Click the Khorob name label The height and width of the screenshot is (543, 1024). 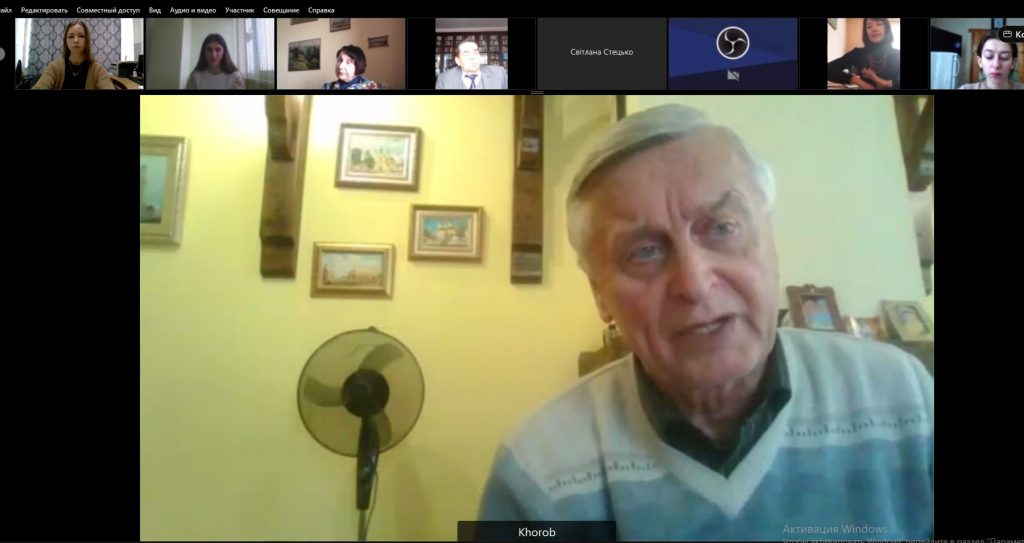[537, 532]
